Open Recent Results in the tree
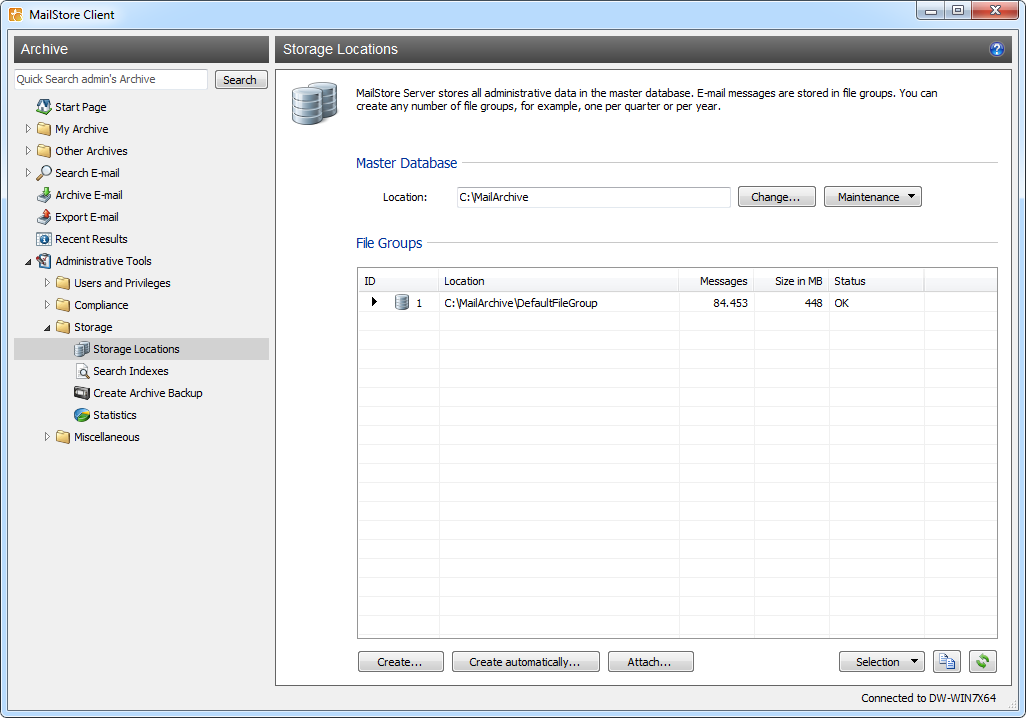This screenshot has width=1026, height=718. pyautogui.click(x=91, y=239)
